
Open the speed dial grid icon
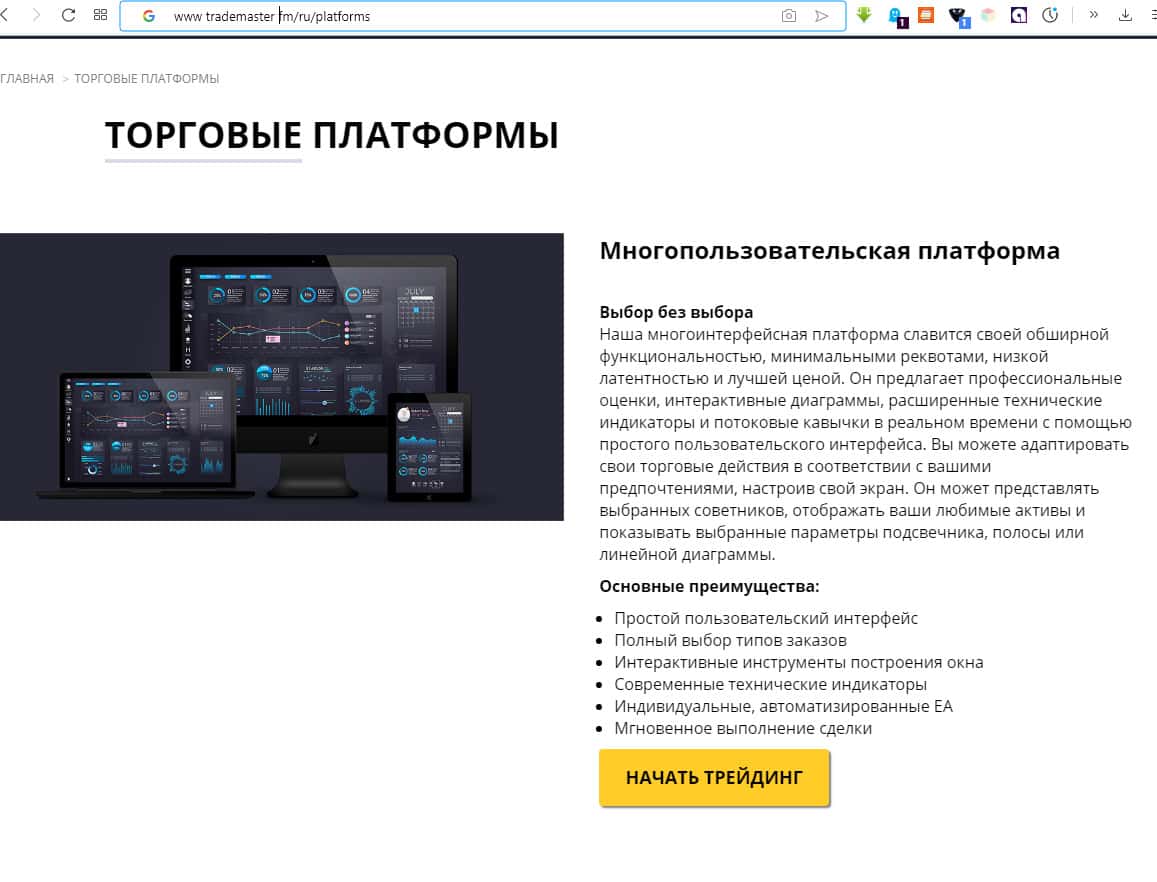pos(100,15)
